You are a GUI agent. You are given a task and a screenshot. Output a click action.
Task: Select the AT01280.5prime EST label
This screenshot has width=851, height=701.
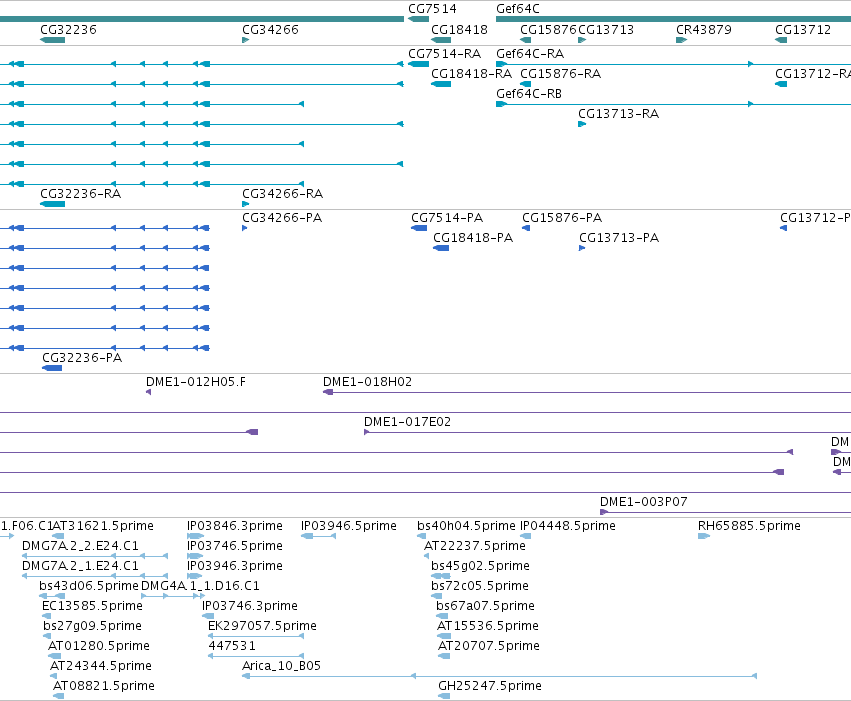tap(99, 646)
